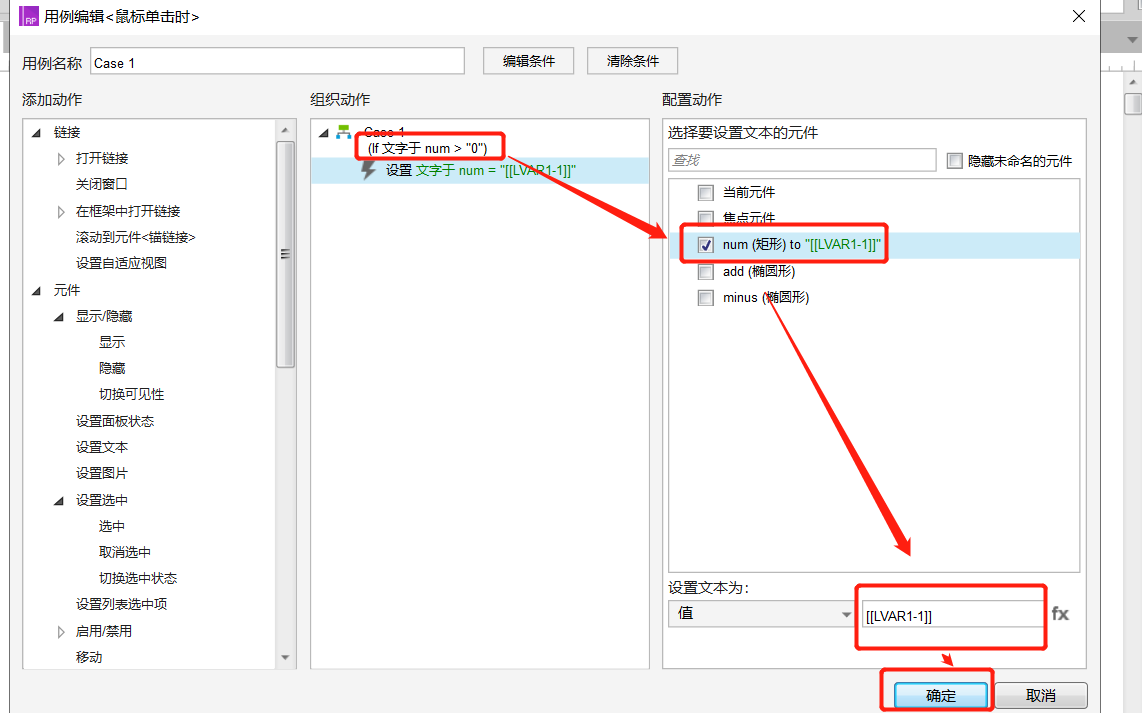Check the add (椭圆形) checkbox

tap(705, 272)
